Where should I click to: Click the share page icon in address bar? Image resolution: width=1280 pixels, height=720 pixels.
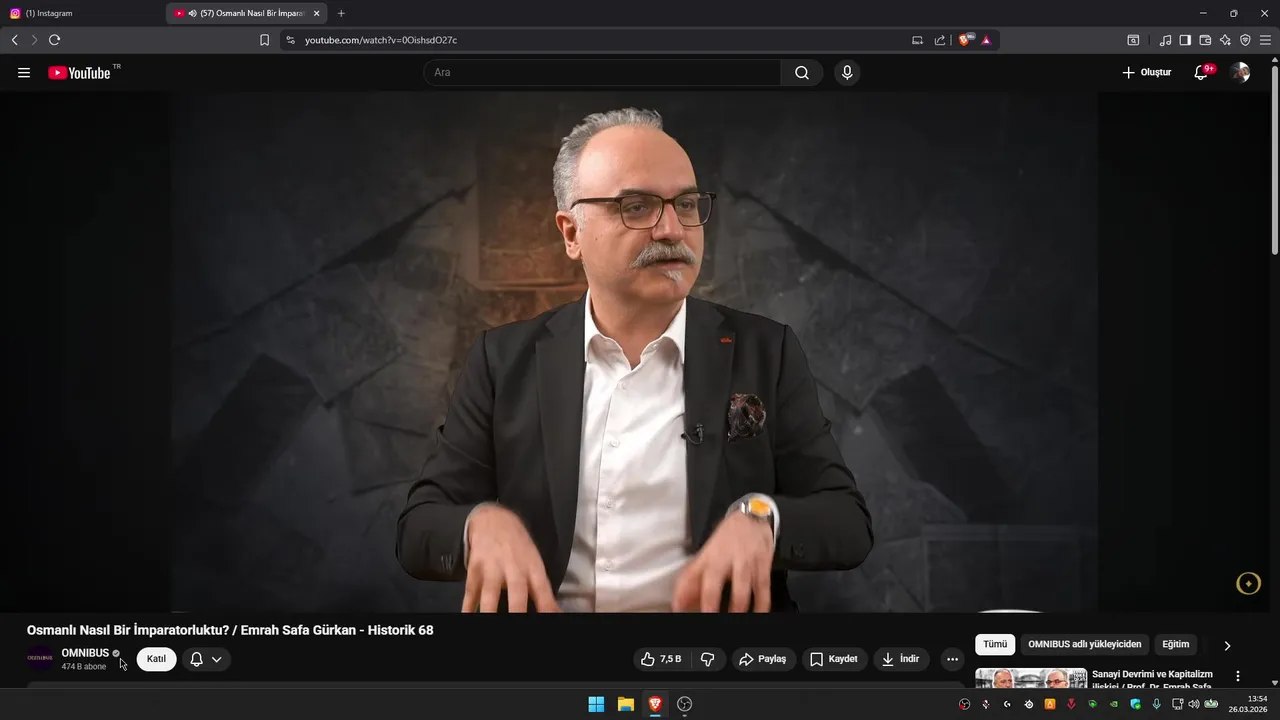click(940, 40)
